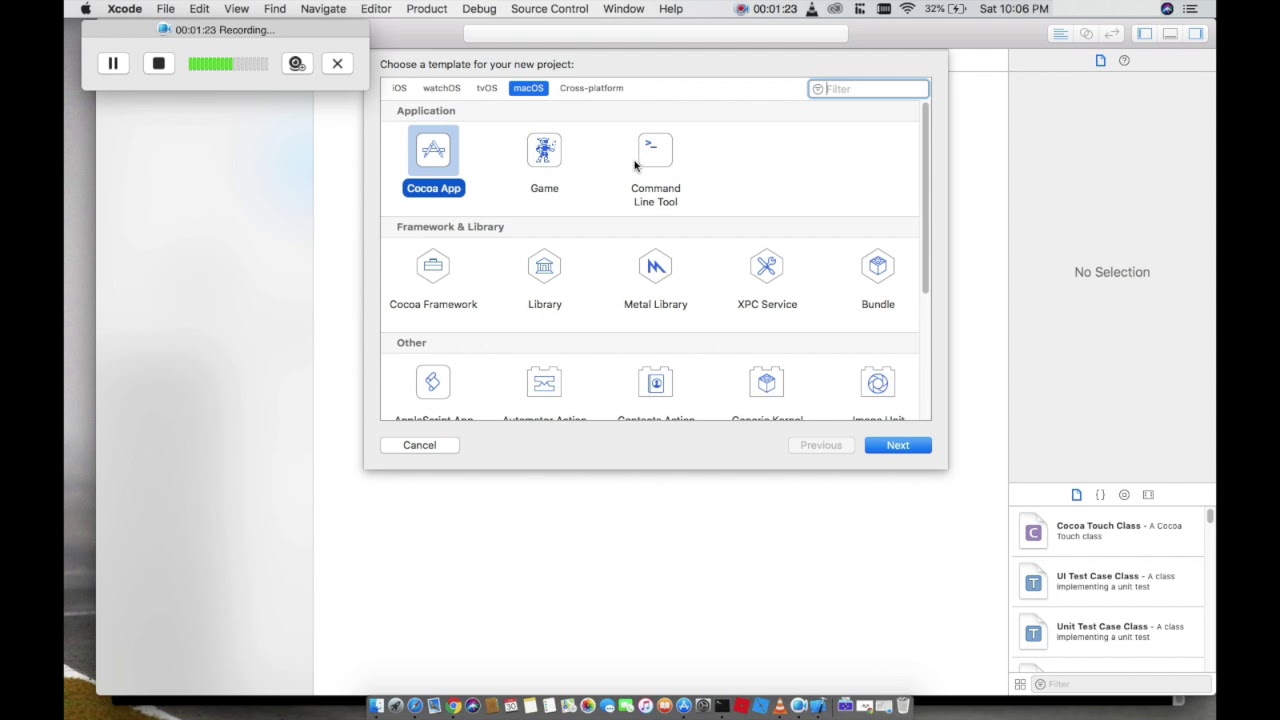Click the template Filter field
Screen dimensions: 1280x720
coord(868,89)
